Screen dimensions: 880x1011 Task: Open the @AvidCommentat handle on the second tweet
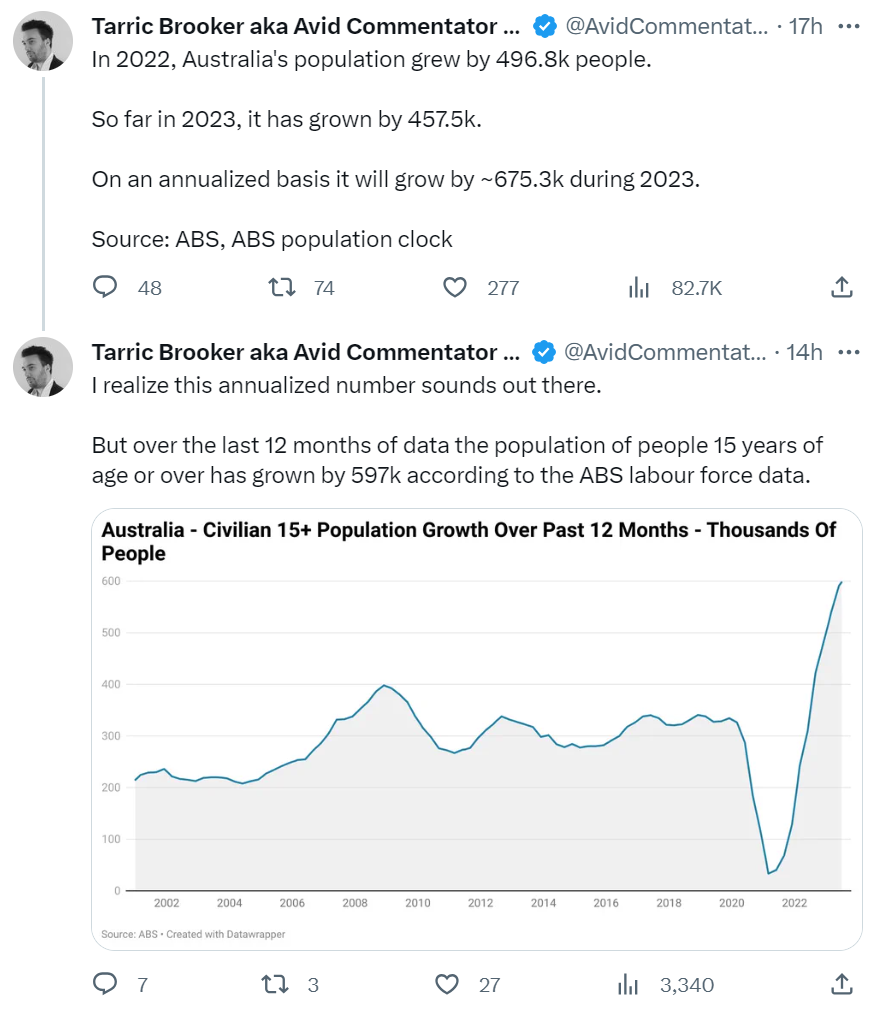tap(666, 352)
